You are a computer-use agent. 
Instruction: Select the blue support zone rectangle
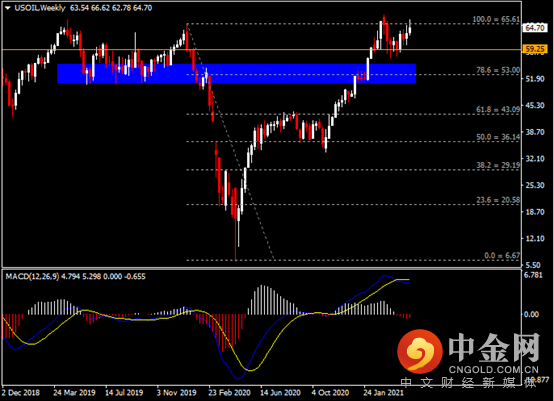pyautogui.click(x=236, y=73)
